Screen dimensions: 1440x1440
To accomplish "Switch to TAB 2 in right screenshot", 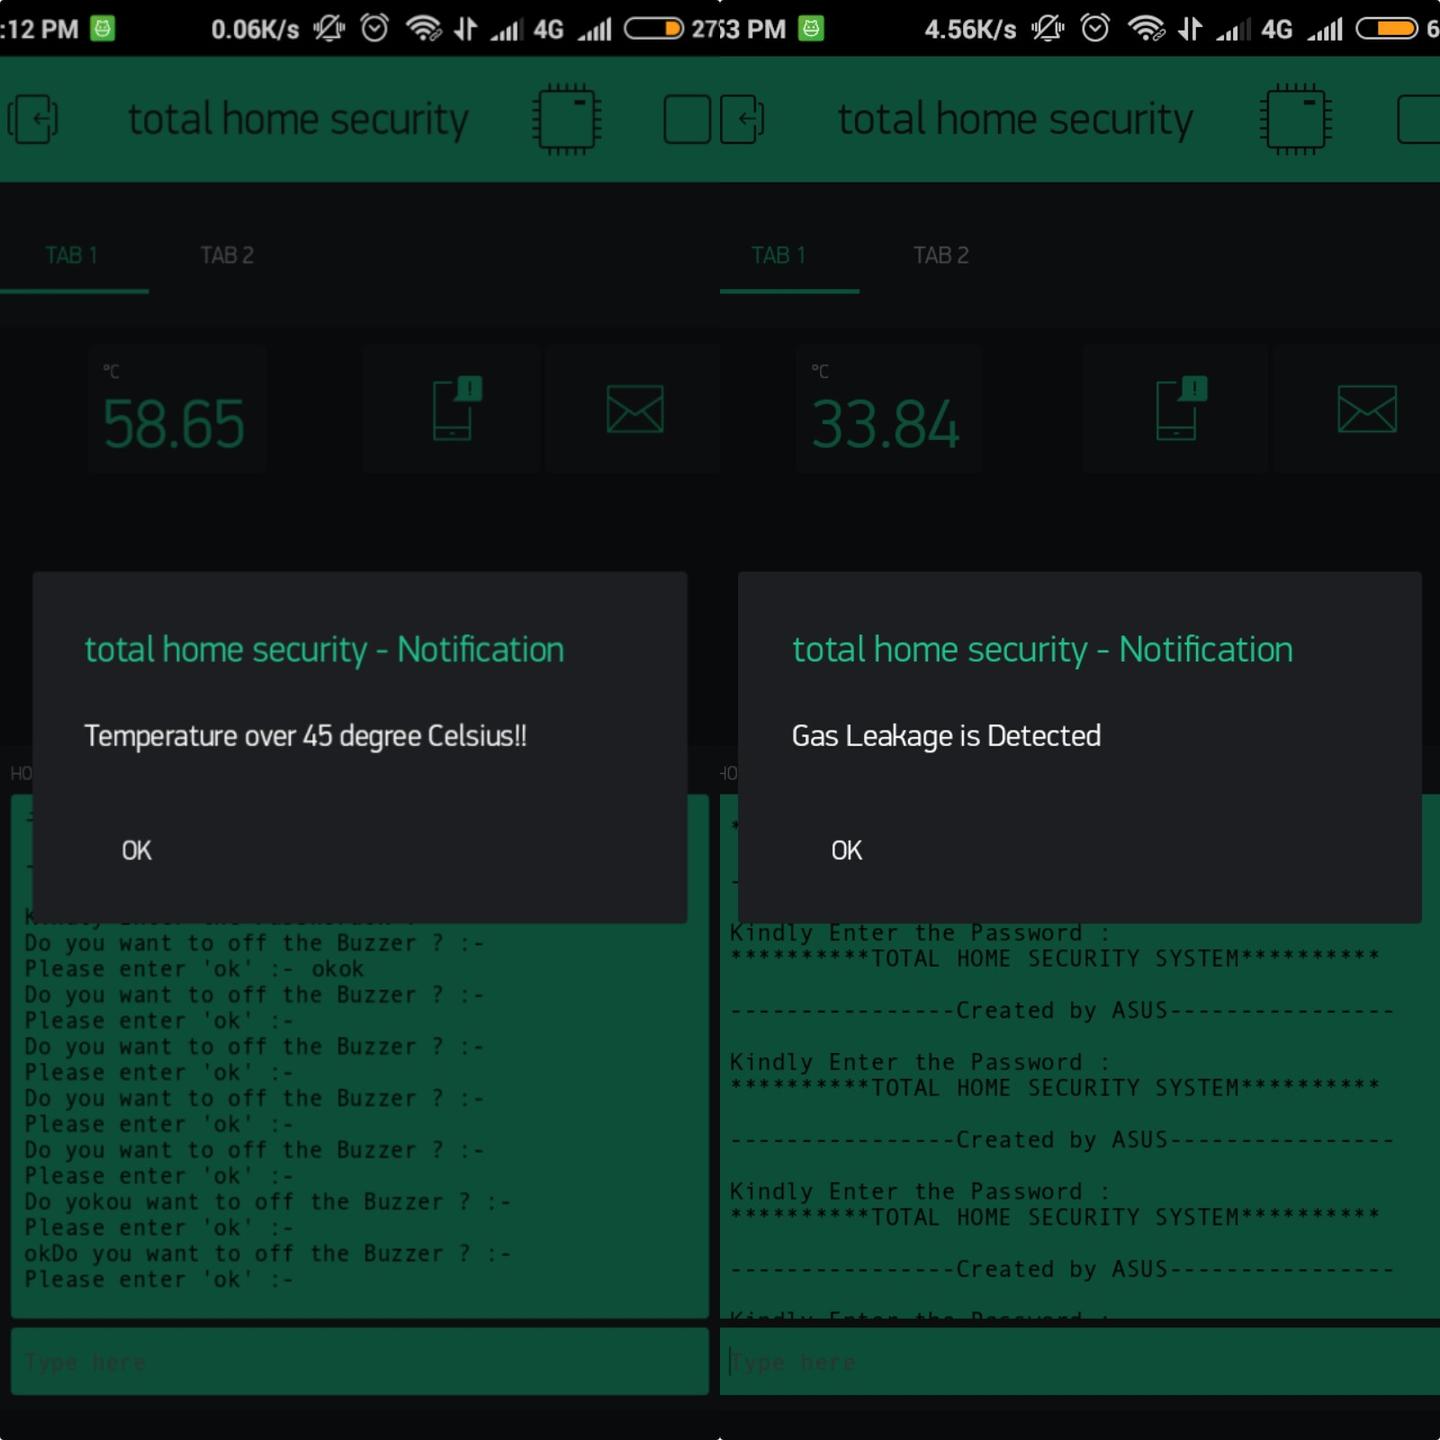I will [941, 256].
